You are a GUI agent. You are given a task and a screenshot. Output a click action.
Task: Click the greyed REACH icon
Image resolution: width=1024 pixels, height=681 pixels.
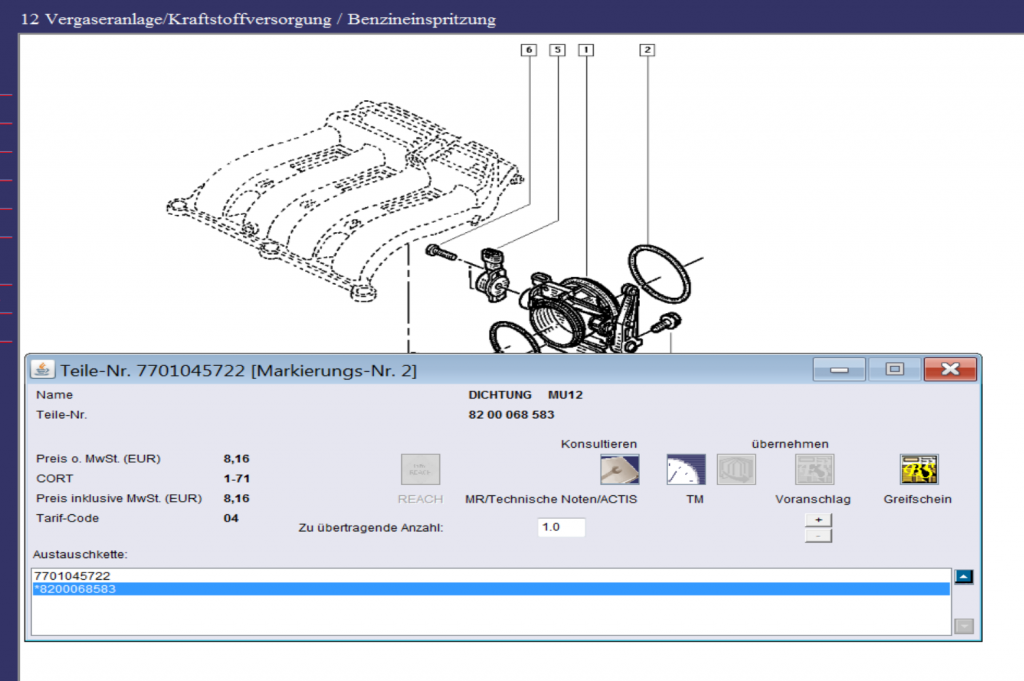pyautogui.click(x=420, y=469)
